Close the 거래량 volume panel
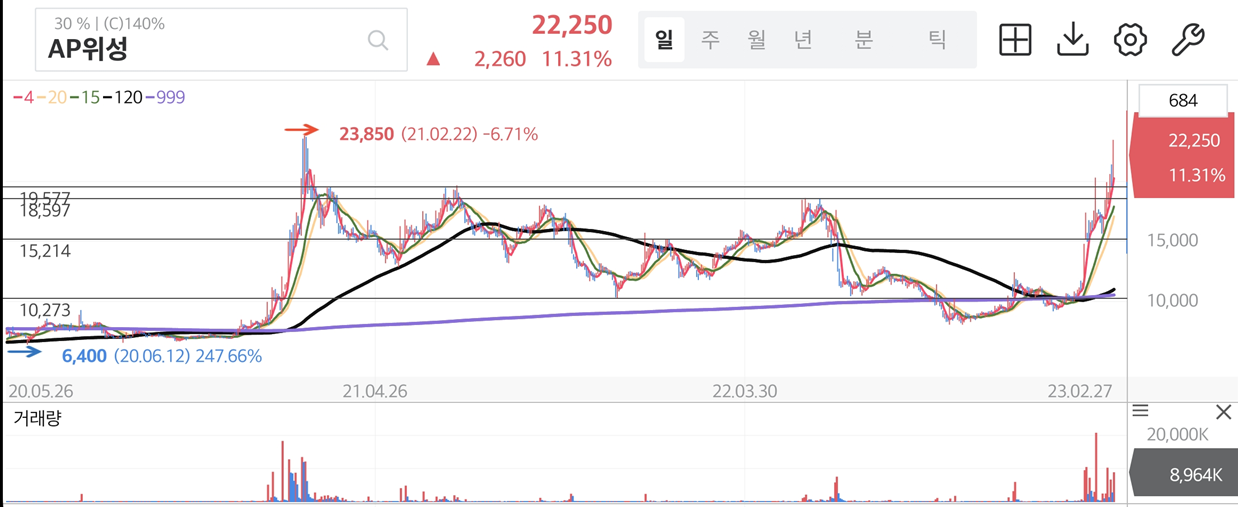1238x507 pixels. (1223, 412)
